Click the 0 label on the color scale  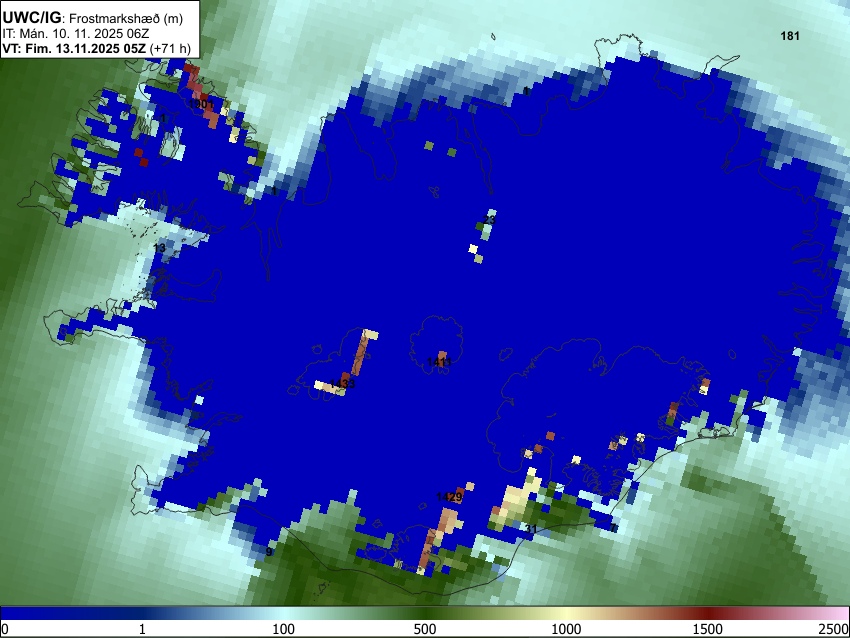[x=5, y=629]
